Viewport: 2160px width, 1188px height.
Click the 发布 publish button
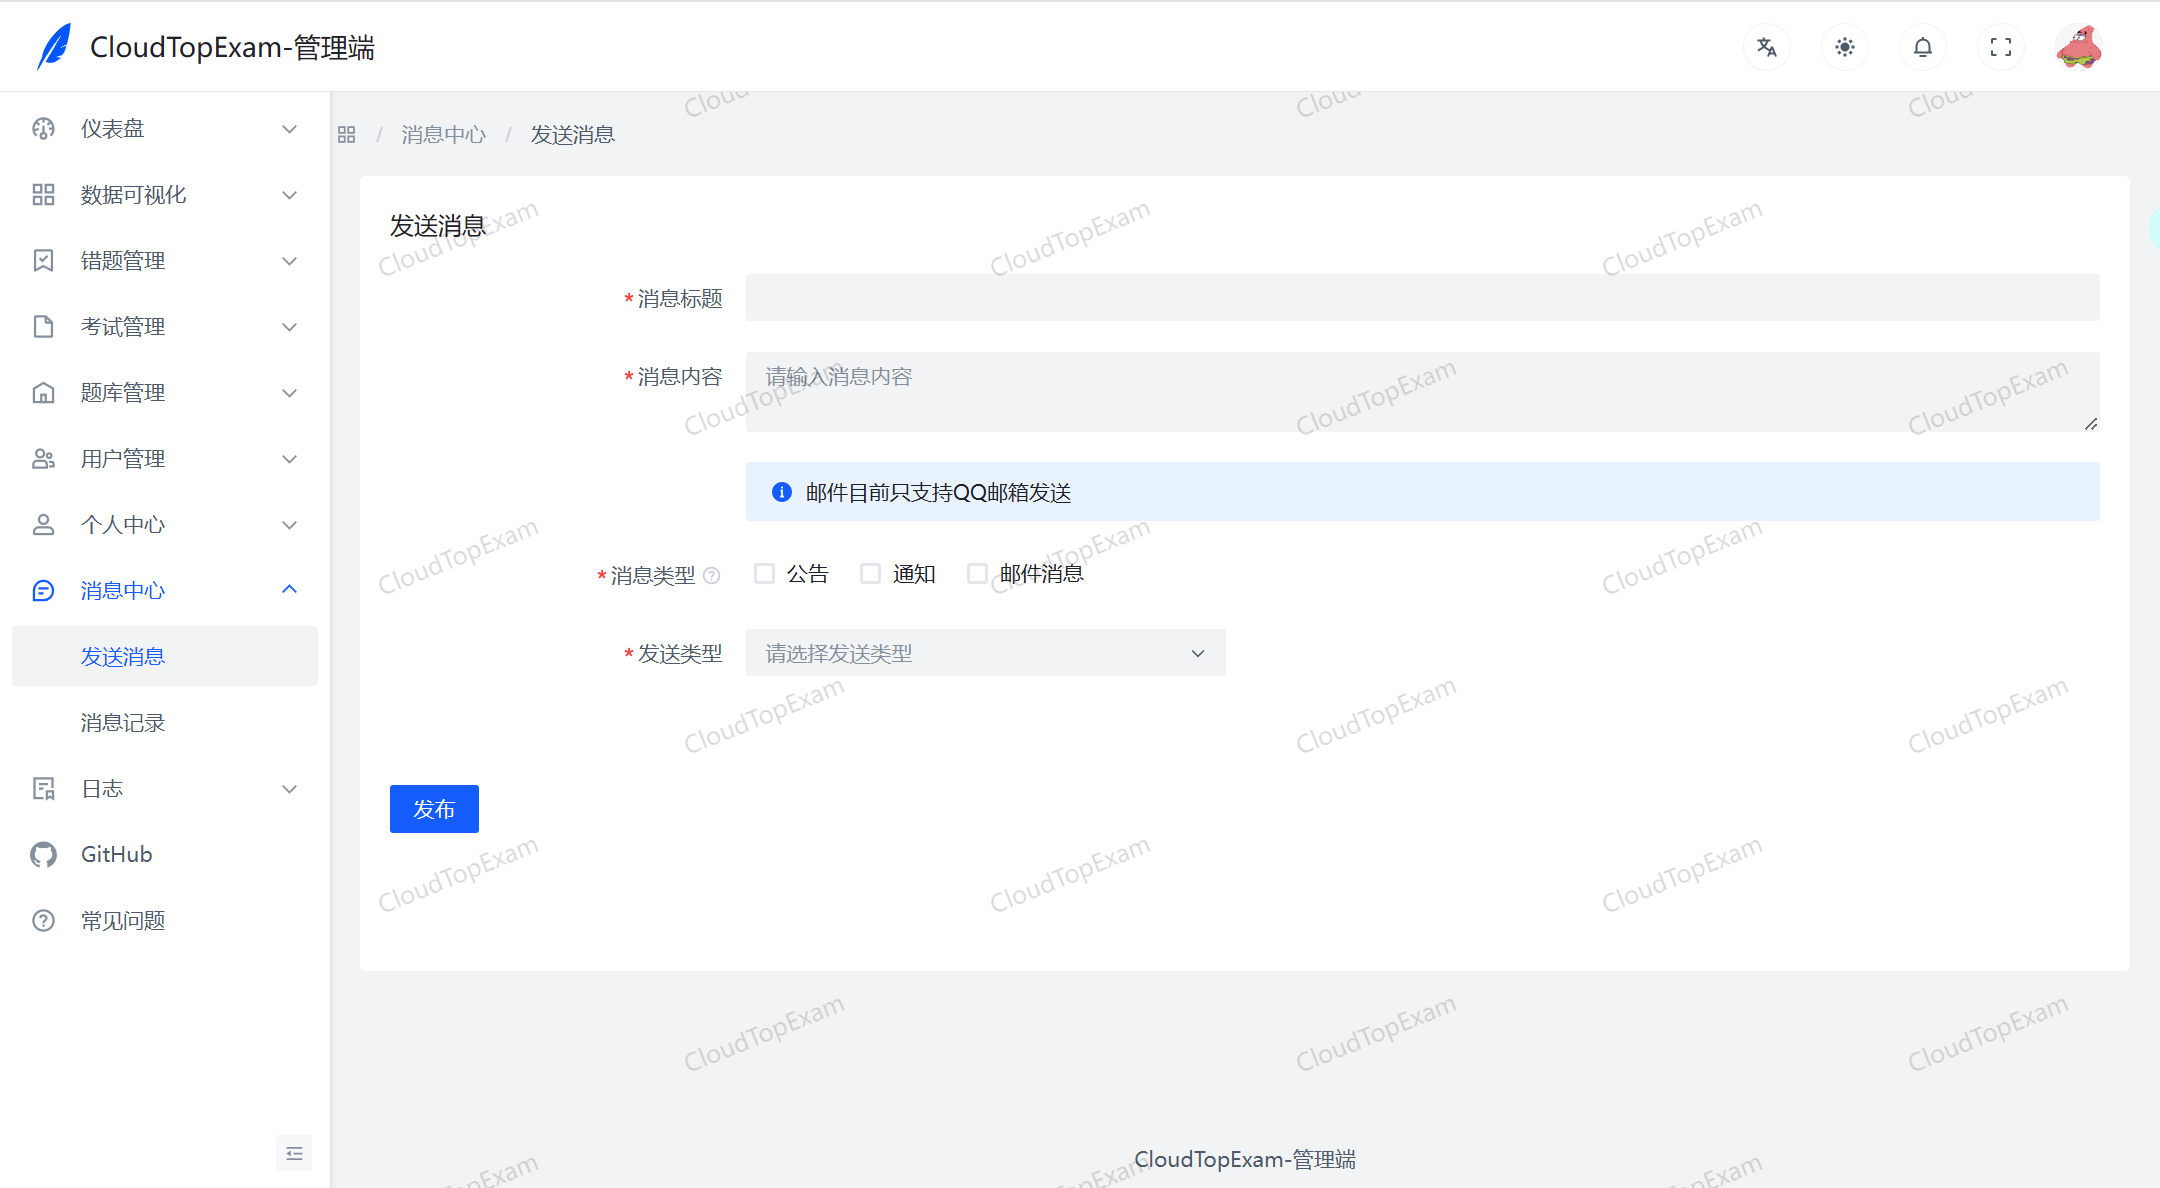433,809
